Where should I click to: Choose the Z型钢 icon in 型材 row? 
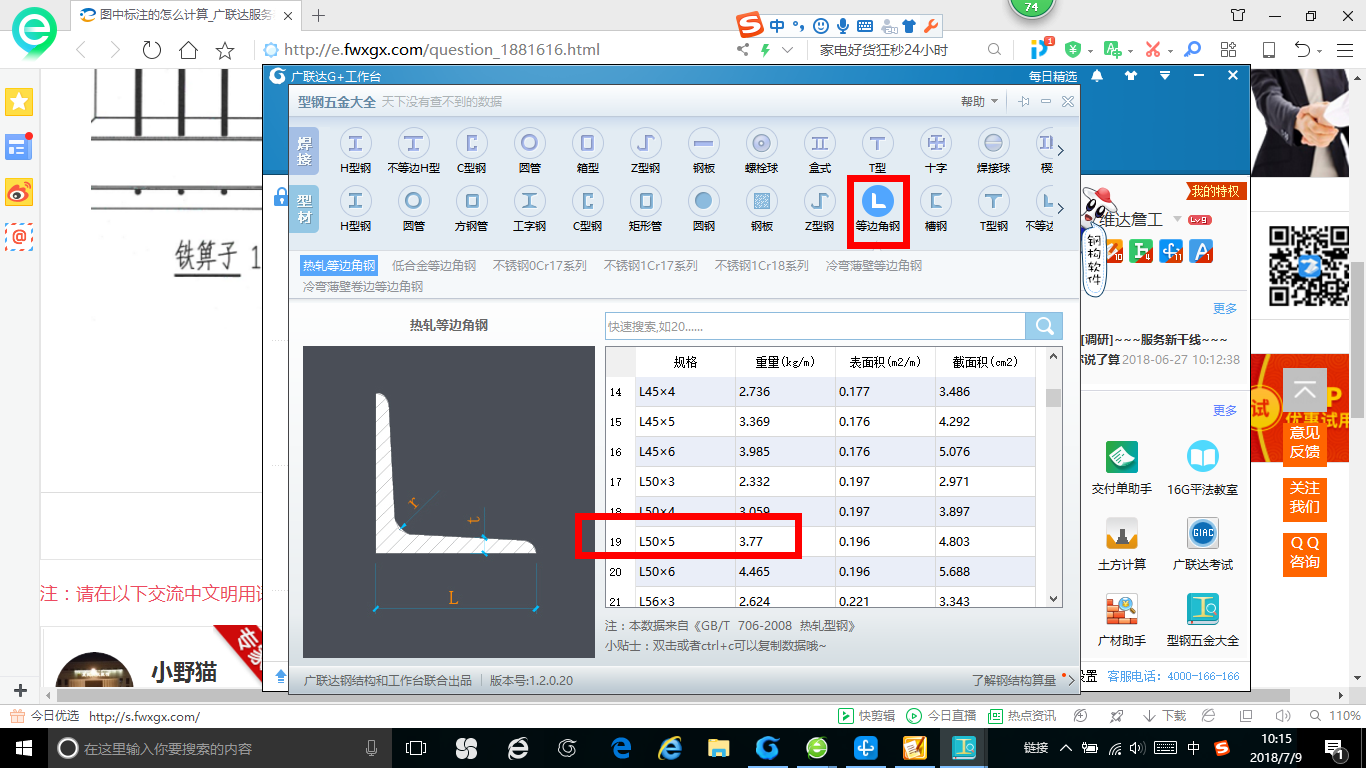point(819,201)
